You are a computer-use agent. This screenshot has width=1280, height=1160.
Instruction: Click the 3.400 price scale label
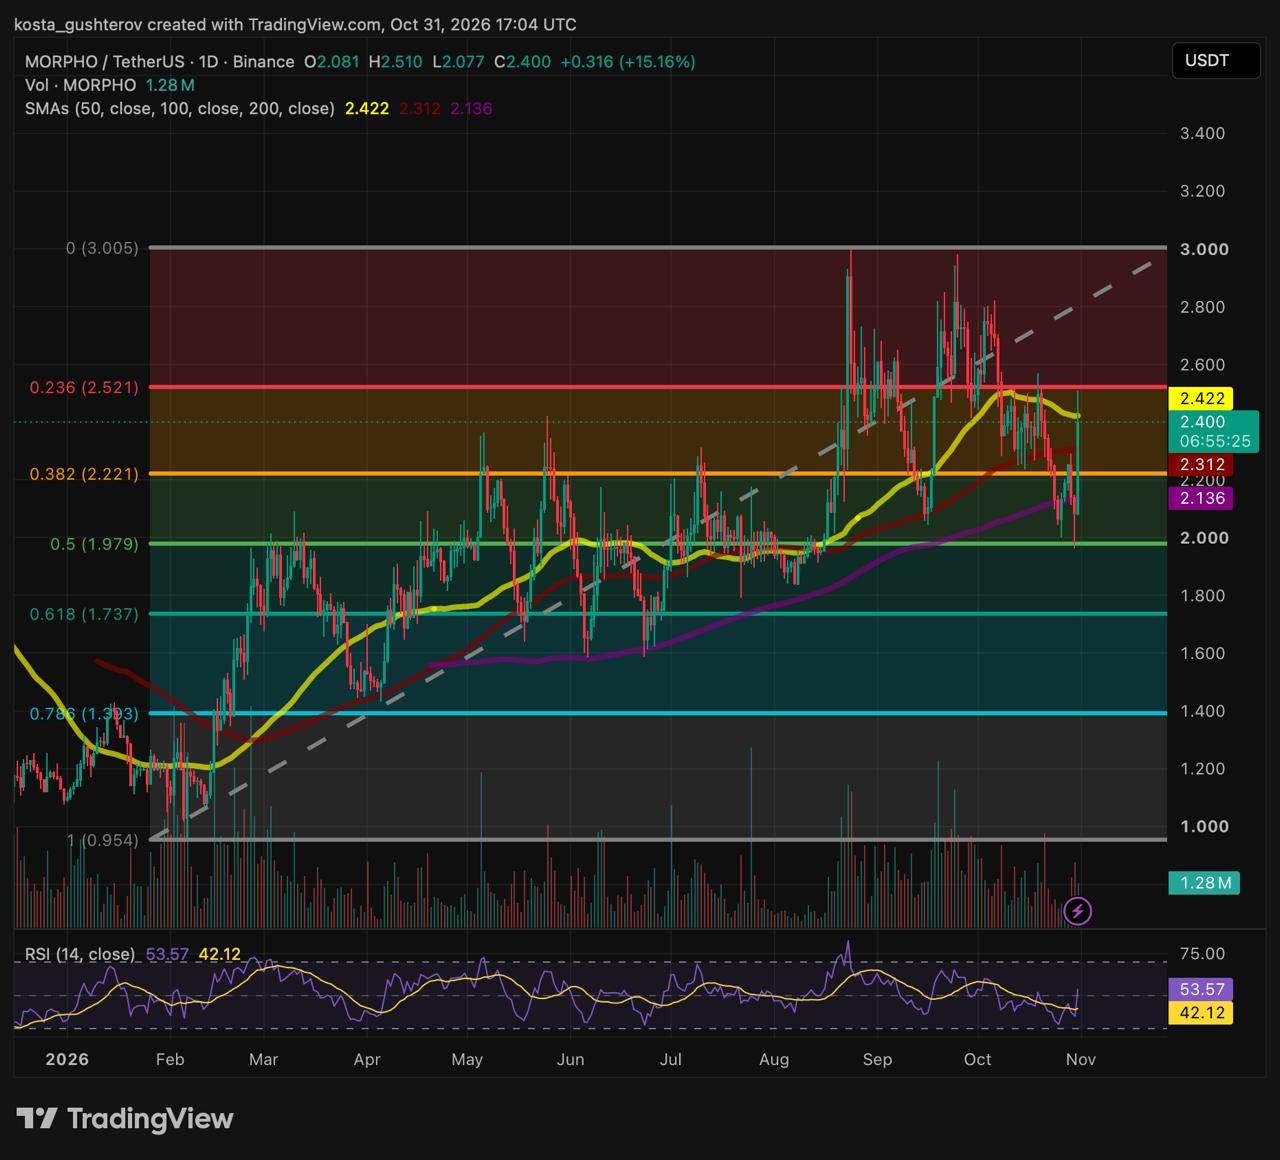[x=1202, y=133]
